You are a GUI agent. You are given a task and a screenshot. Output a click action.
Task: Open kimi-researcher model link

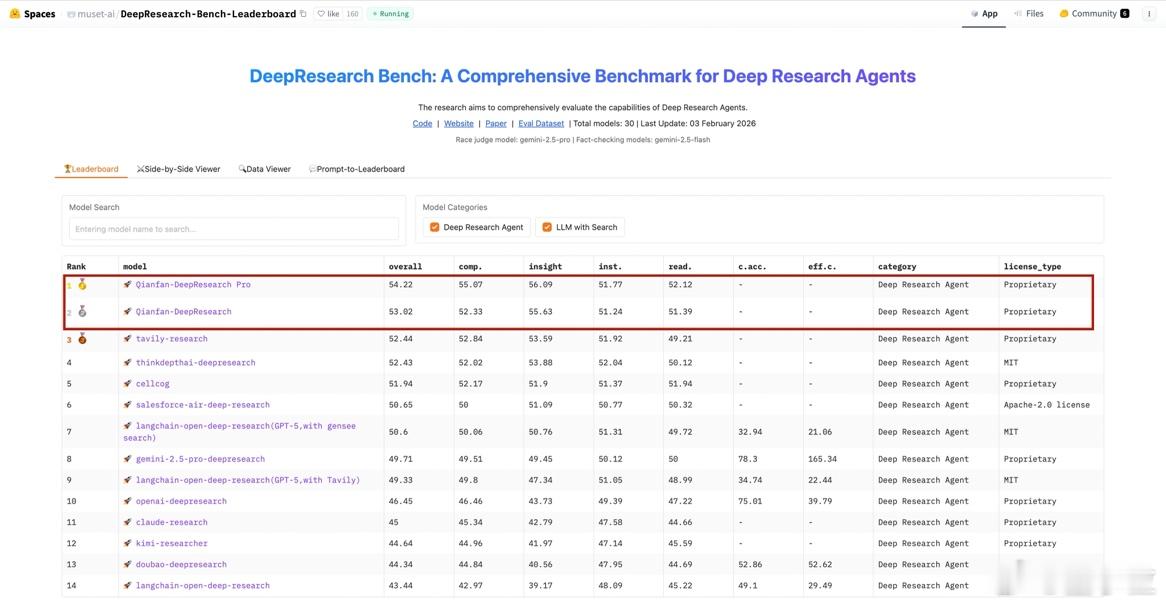[171, 543]
